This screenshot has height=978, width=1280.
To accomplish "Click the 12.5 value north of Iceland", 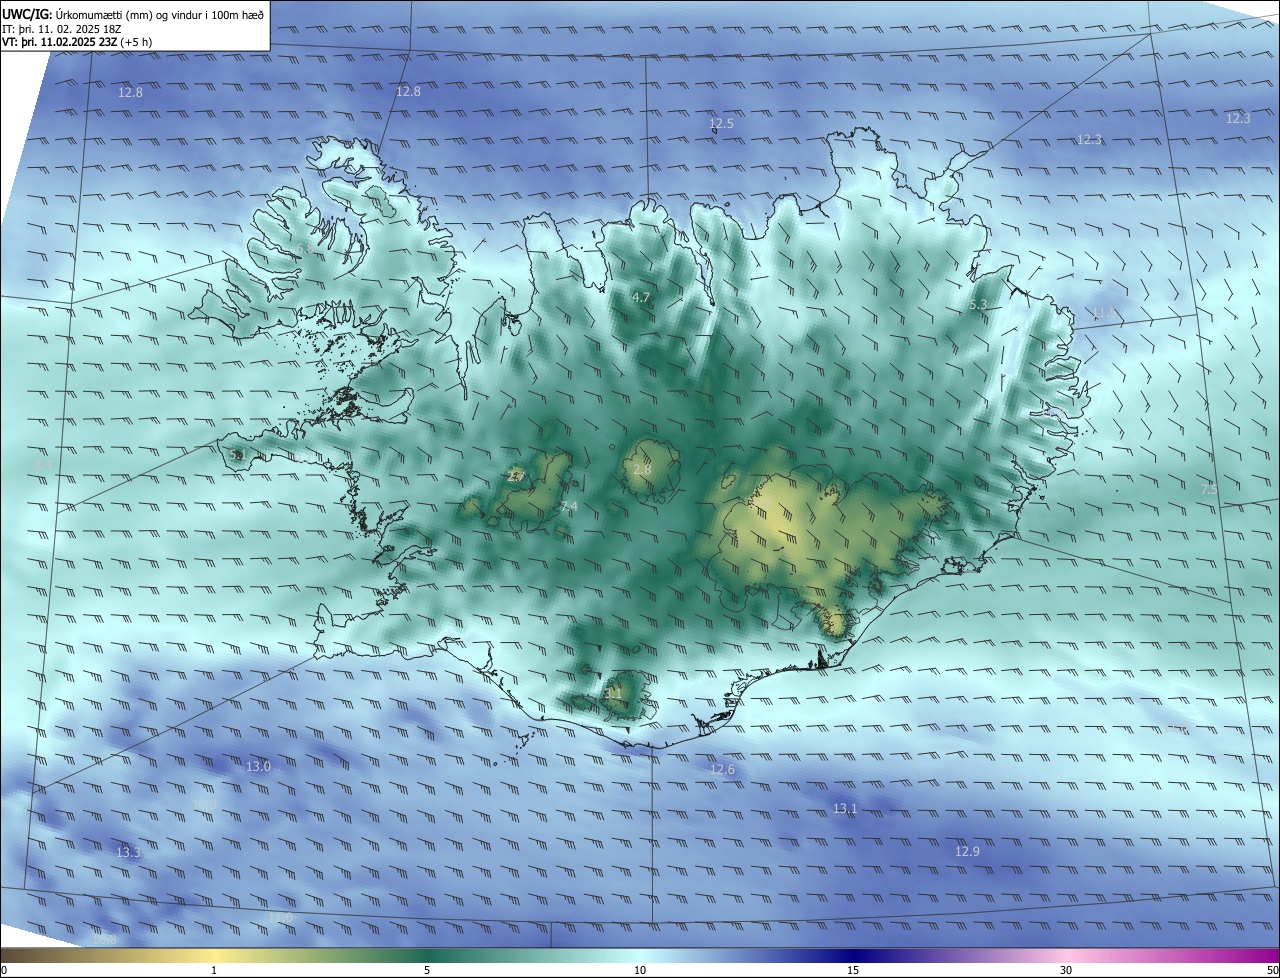I will click(722, 124).
